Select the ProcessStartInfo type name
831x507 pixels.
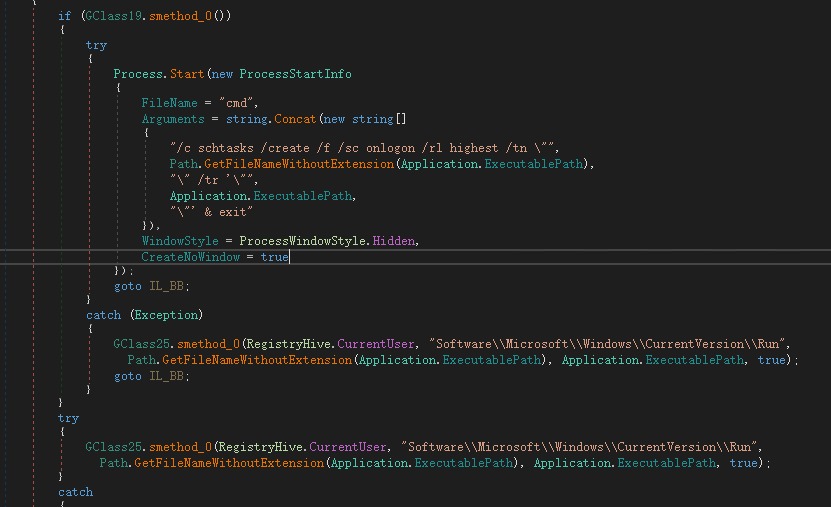tap(295, 74)
